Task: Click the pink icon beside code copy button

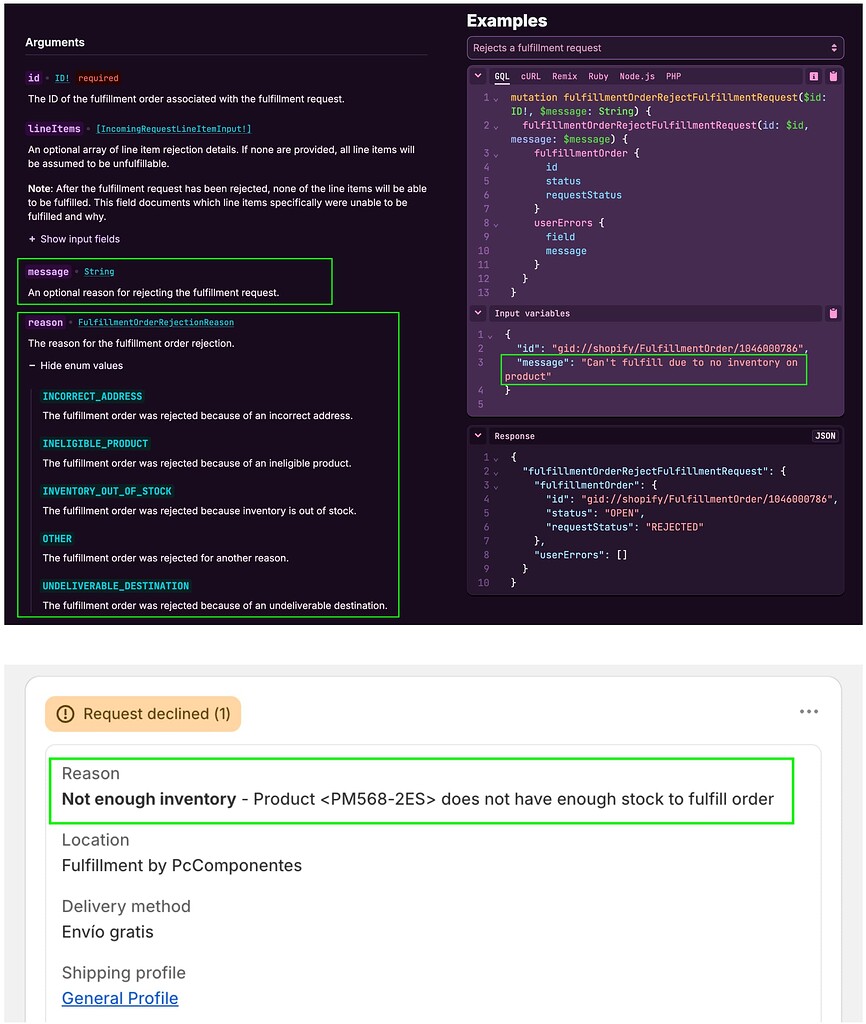Action: coord(814,76)
